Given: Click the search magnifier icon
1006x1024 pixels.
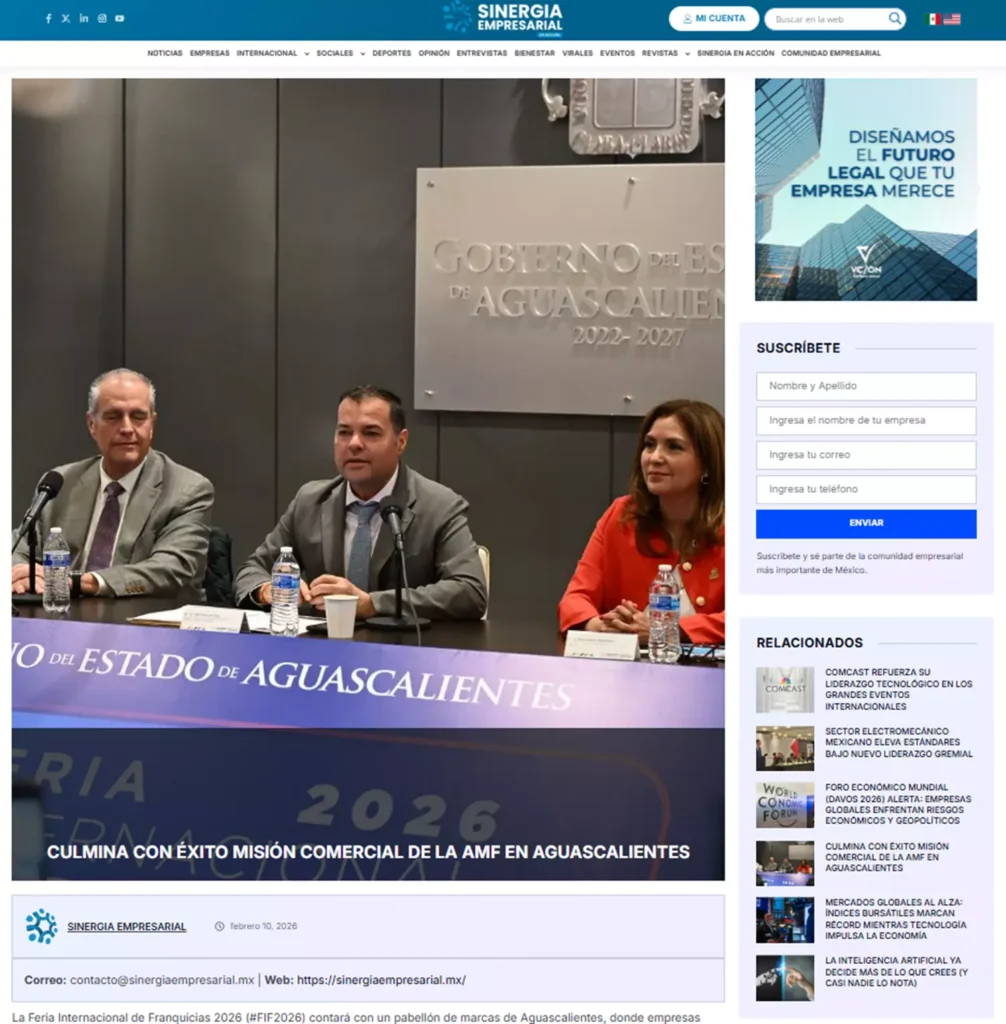Looking at the screenshot, I should pos(894,19).
